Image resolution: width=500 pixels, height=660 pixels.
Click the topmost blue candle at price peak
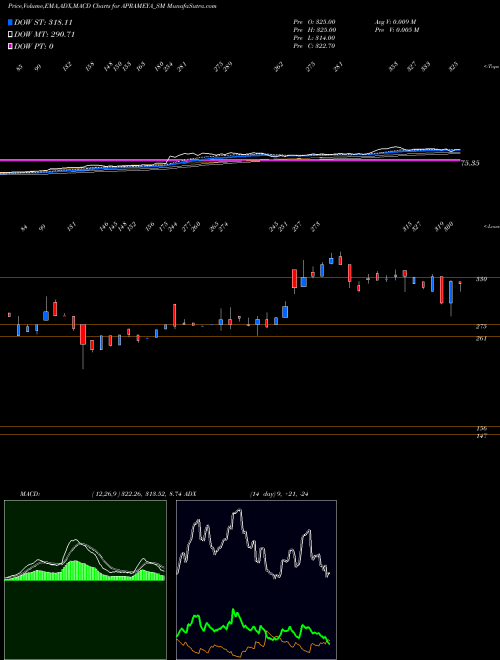pos(331,261)
